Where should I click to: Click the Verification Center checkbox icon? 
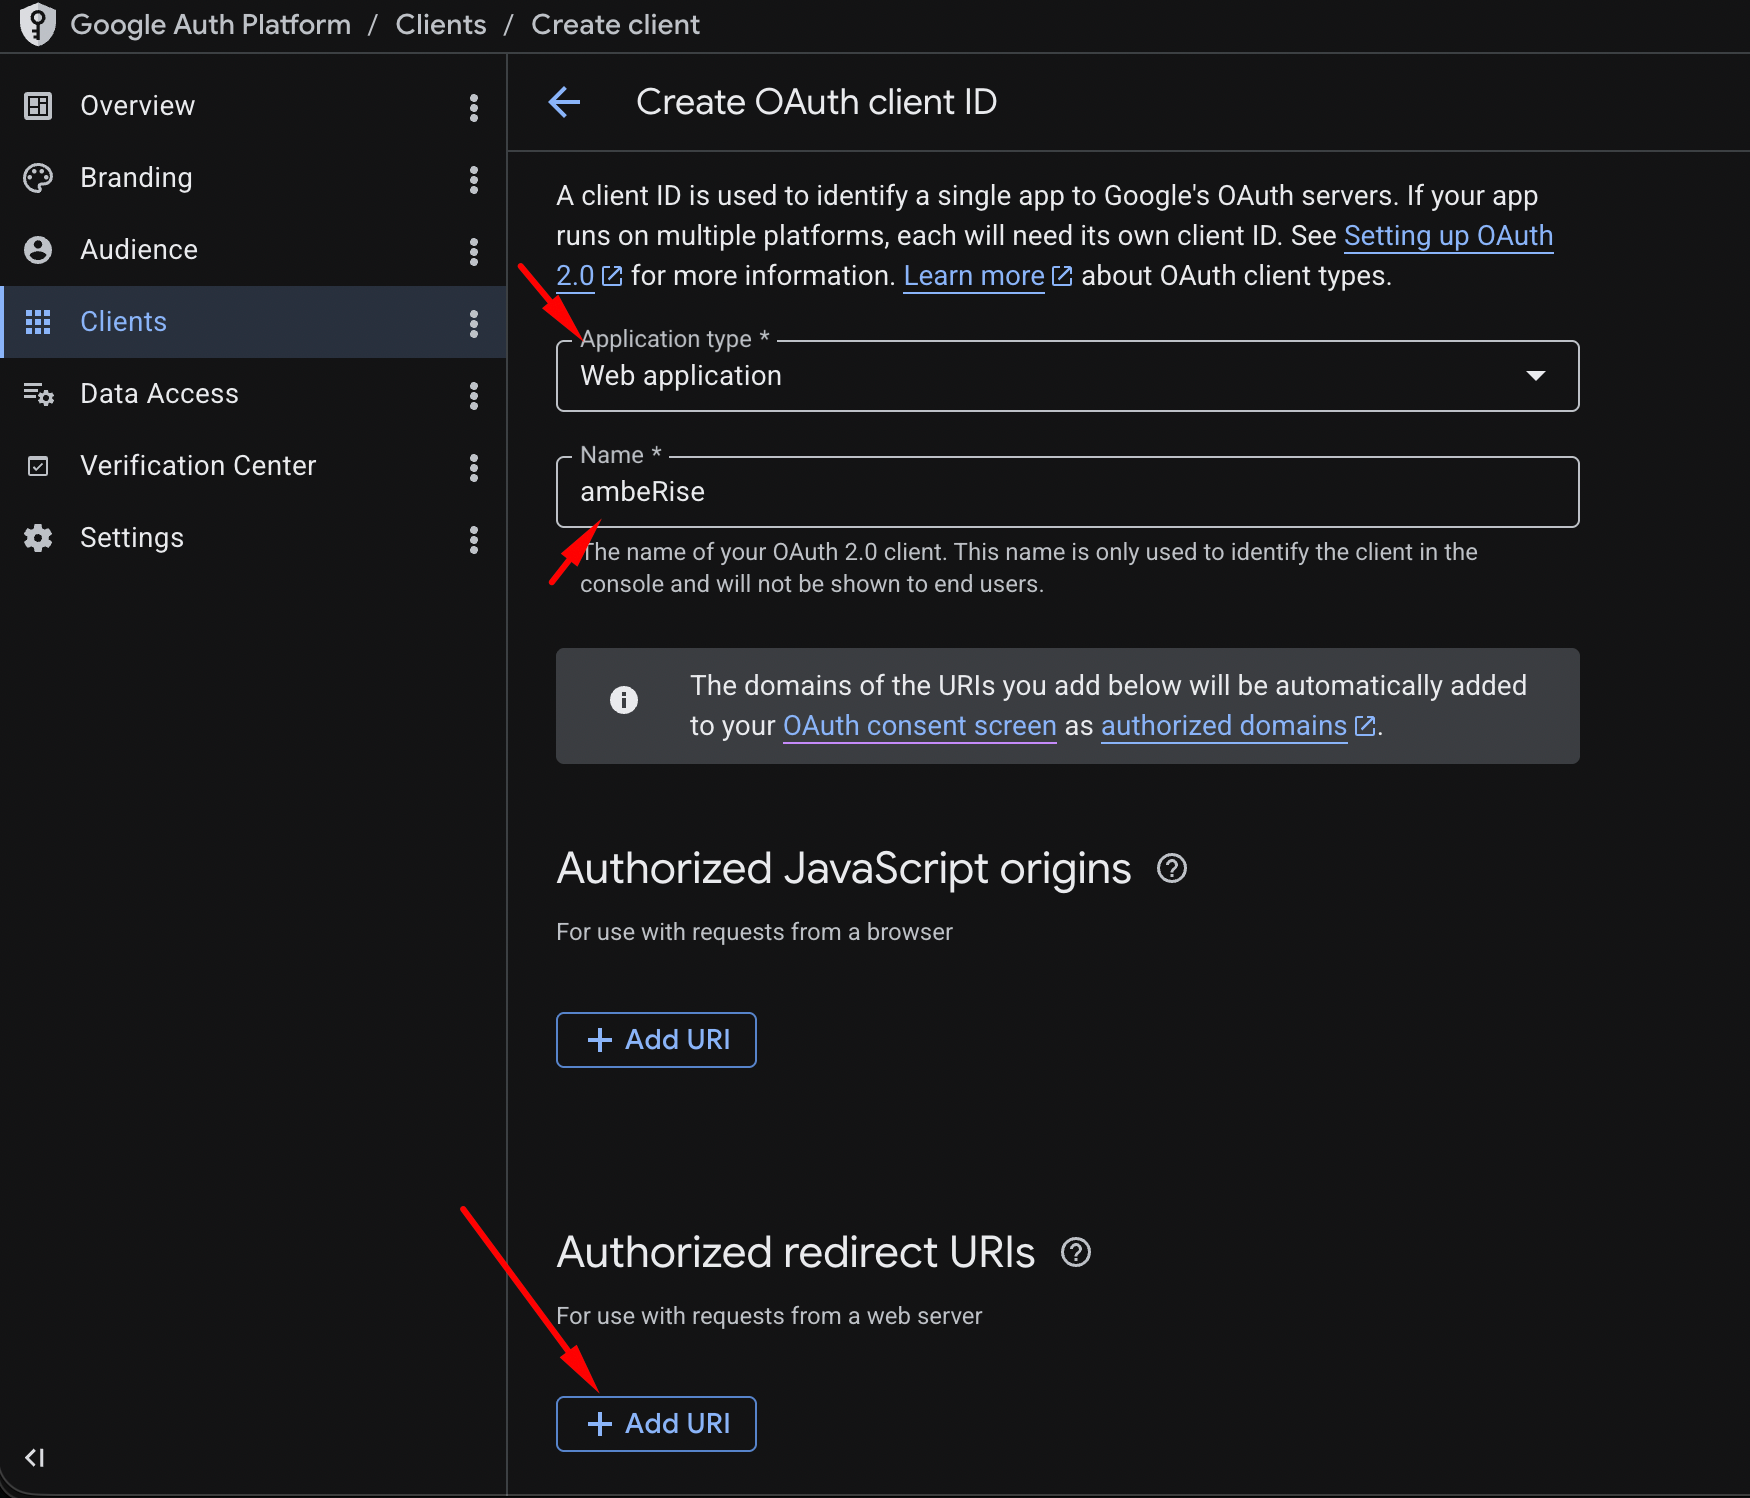[38, 466]
